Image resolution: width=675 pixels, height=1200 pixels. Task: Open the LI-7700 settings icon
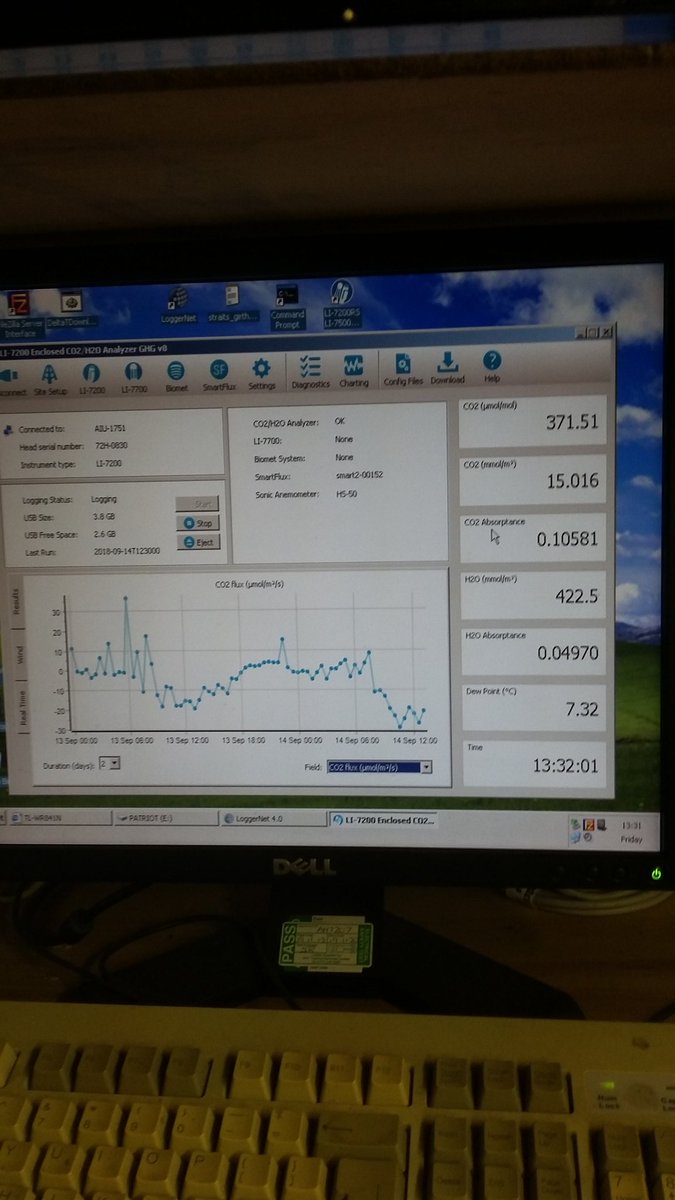point(134,376)
